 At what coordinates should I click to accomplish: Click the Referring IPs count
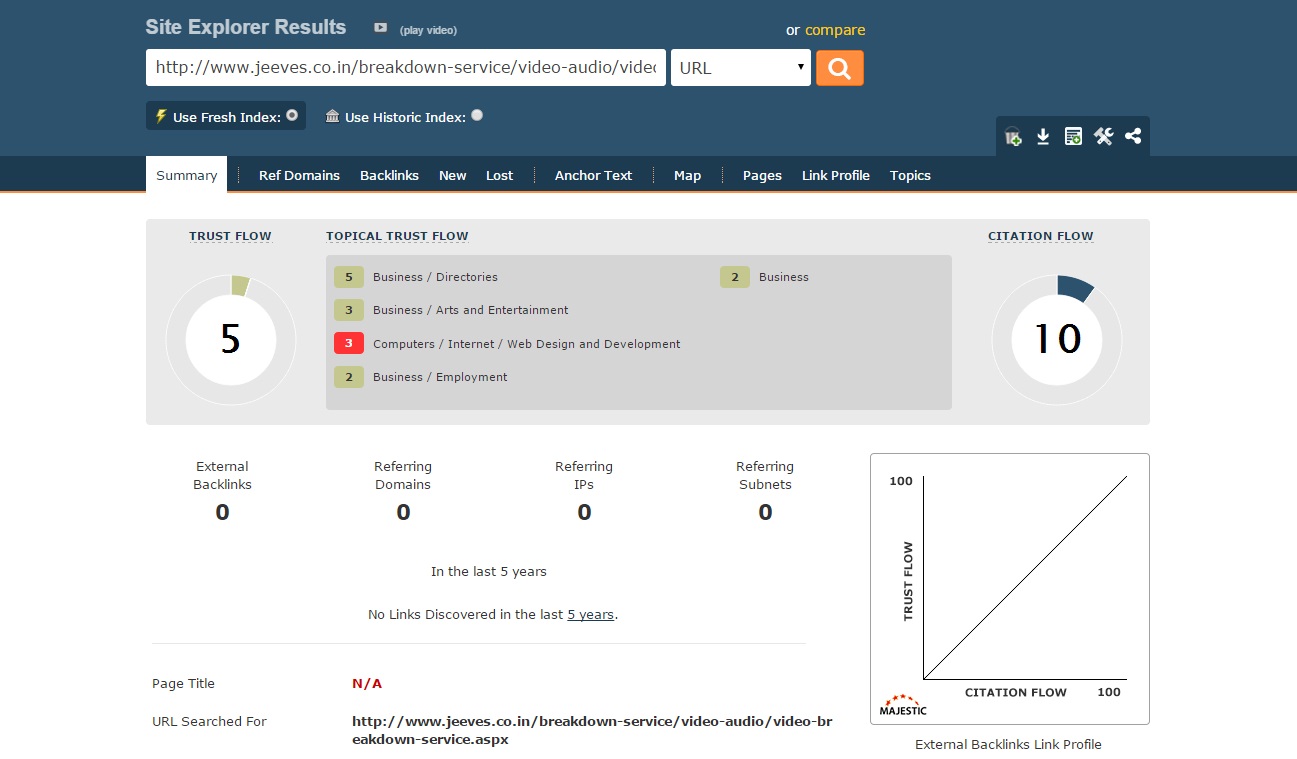(x=584, y=512)
